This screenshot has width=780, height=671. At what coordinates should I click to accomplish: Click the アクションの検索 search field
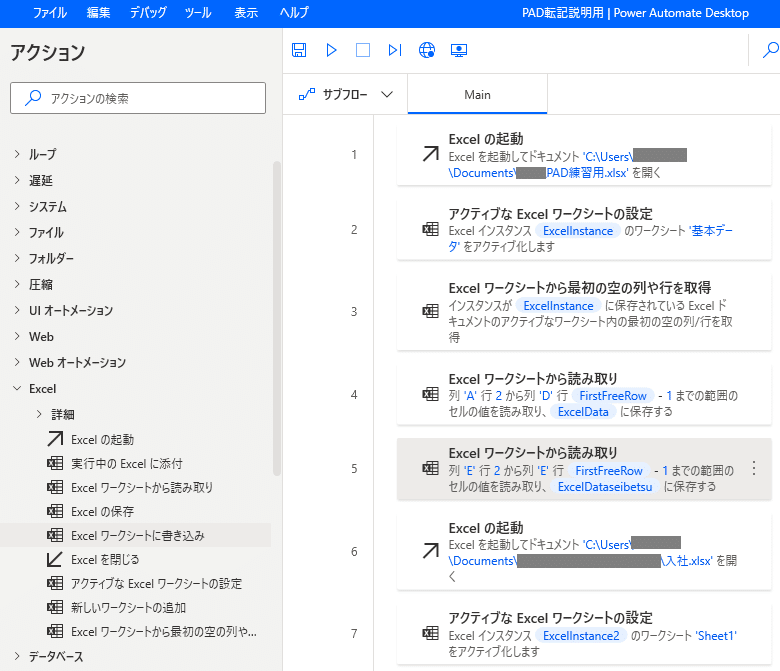[138, 98]
